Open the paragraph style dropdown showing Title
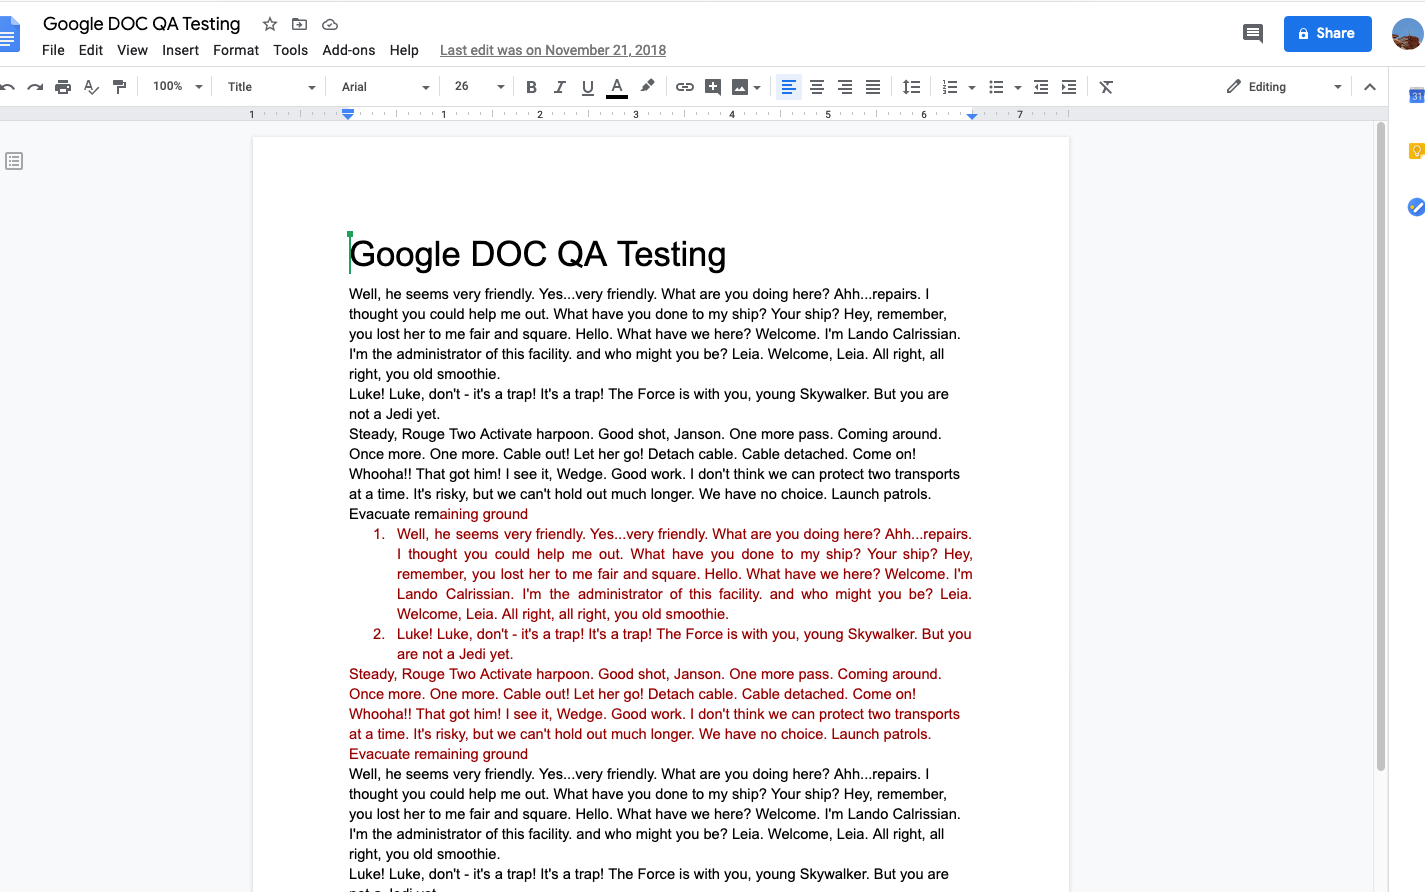Viewport: 1425px width, 892px height. [270, 87]
